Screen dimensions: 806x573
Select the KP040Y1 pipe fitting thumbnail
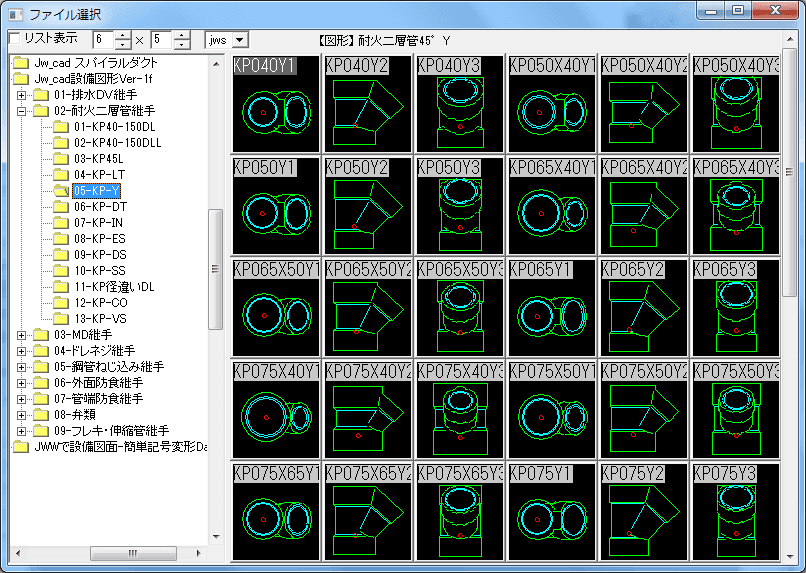pos(275,103)
